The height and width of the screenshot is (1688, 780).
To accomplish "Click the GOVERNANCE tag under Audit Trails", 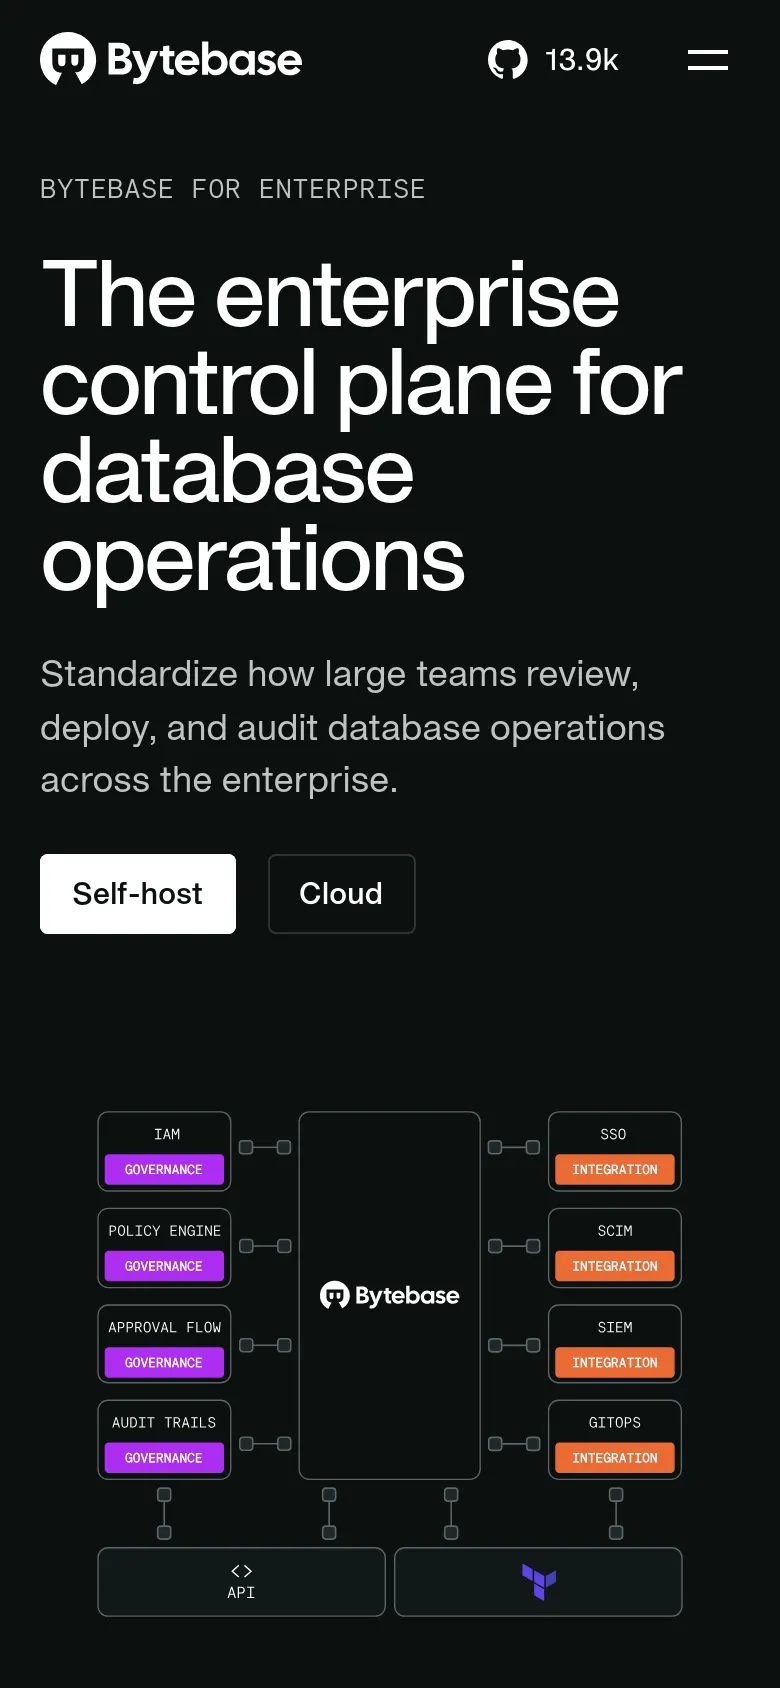I will tap(164, 1458).
